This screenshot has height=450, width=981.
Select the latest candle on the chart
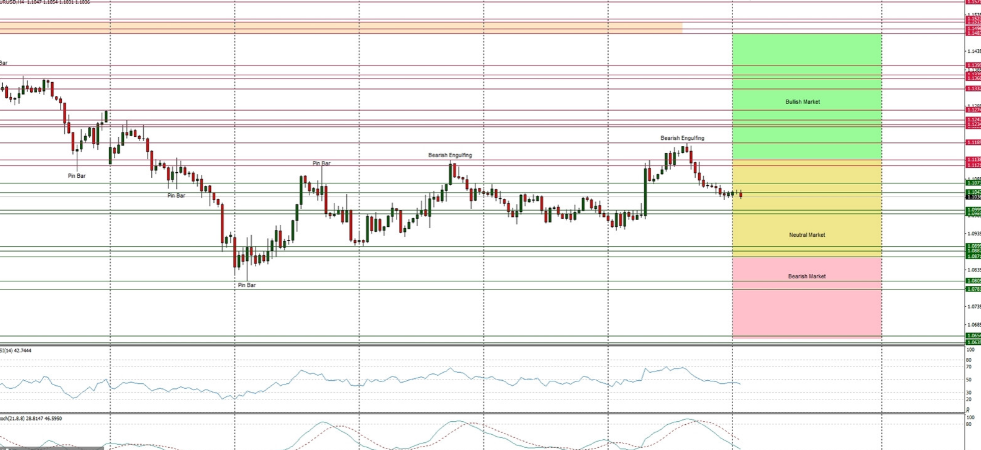740,194
